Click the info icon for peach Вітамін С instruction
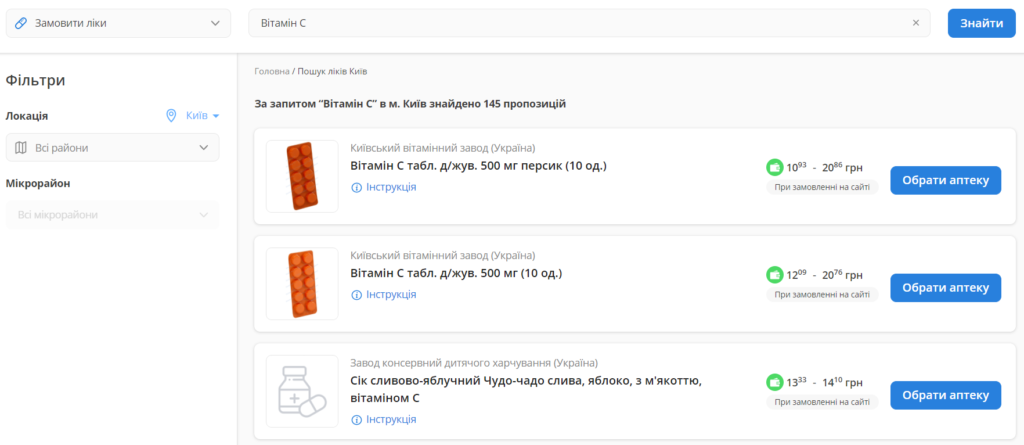 pos(357,187)
